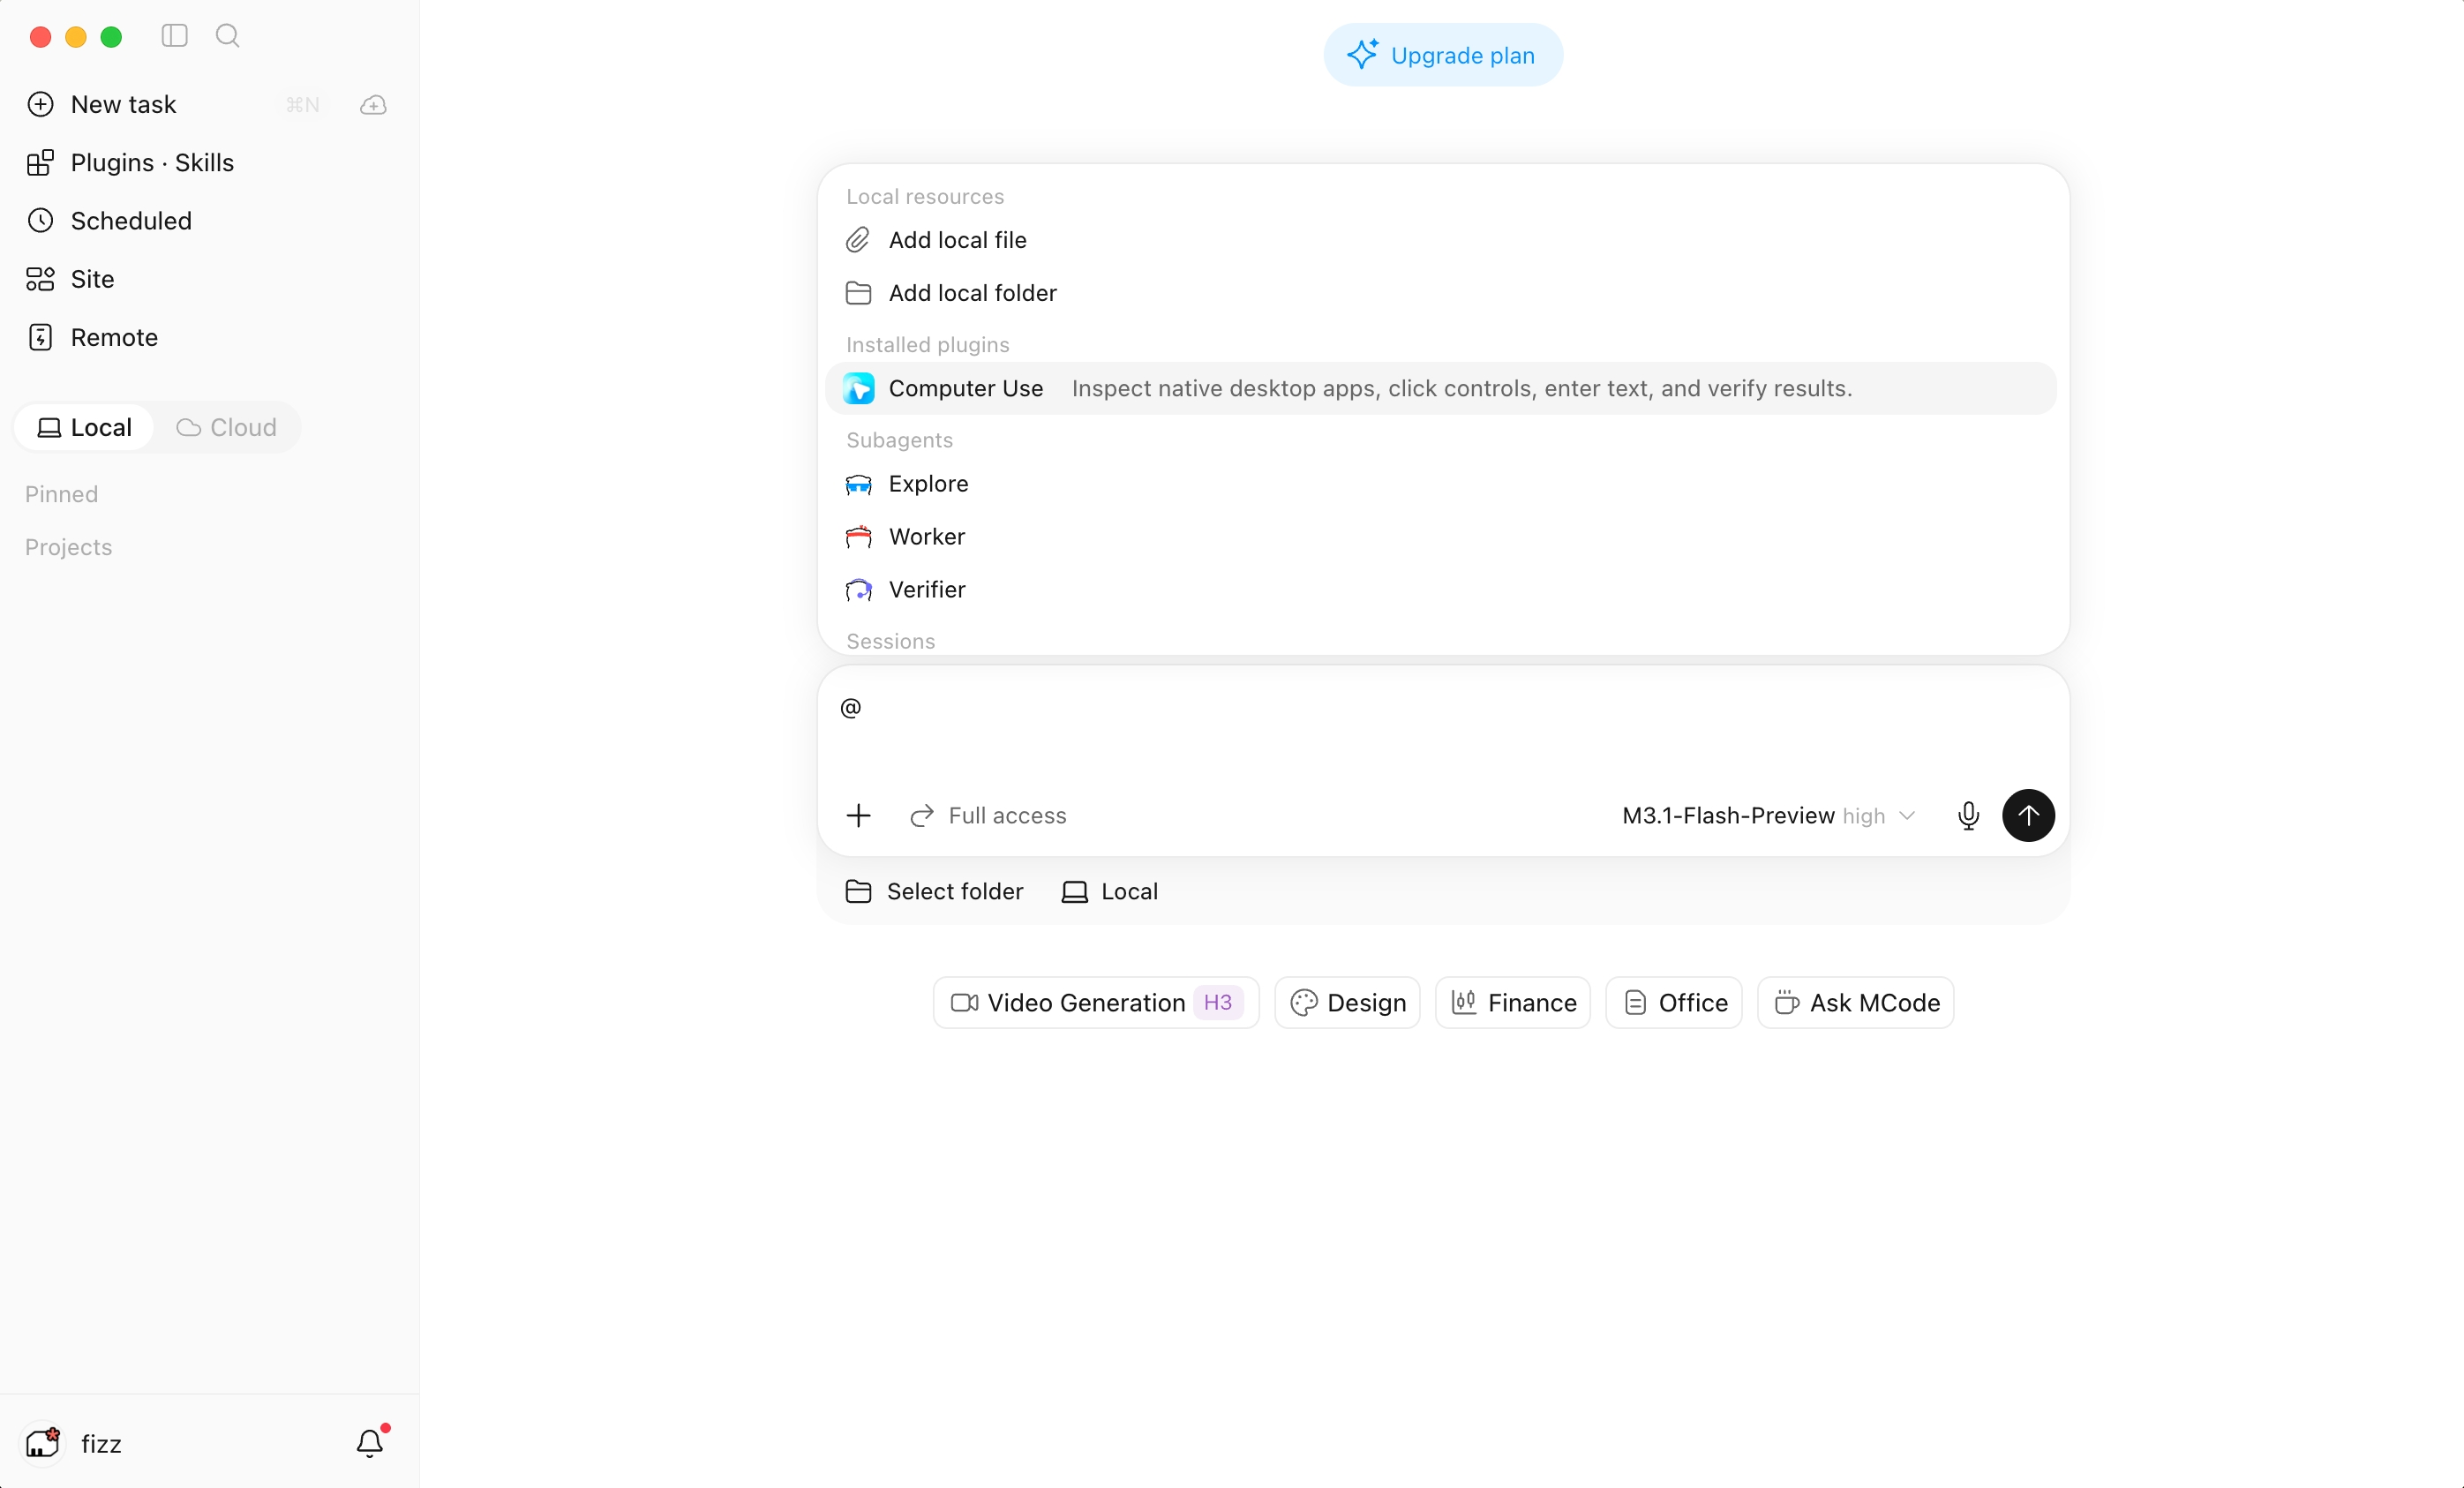The image size is (2464, 1488).
Task: Toggle the Full access permission
Action: pos(988,815)
